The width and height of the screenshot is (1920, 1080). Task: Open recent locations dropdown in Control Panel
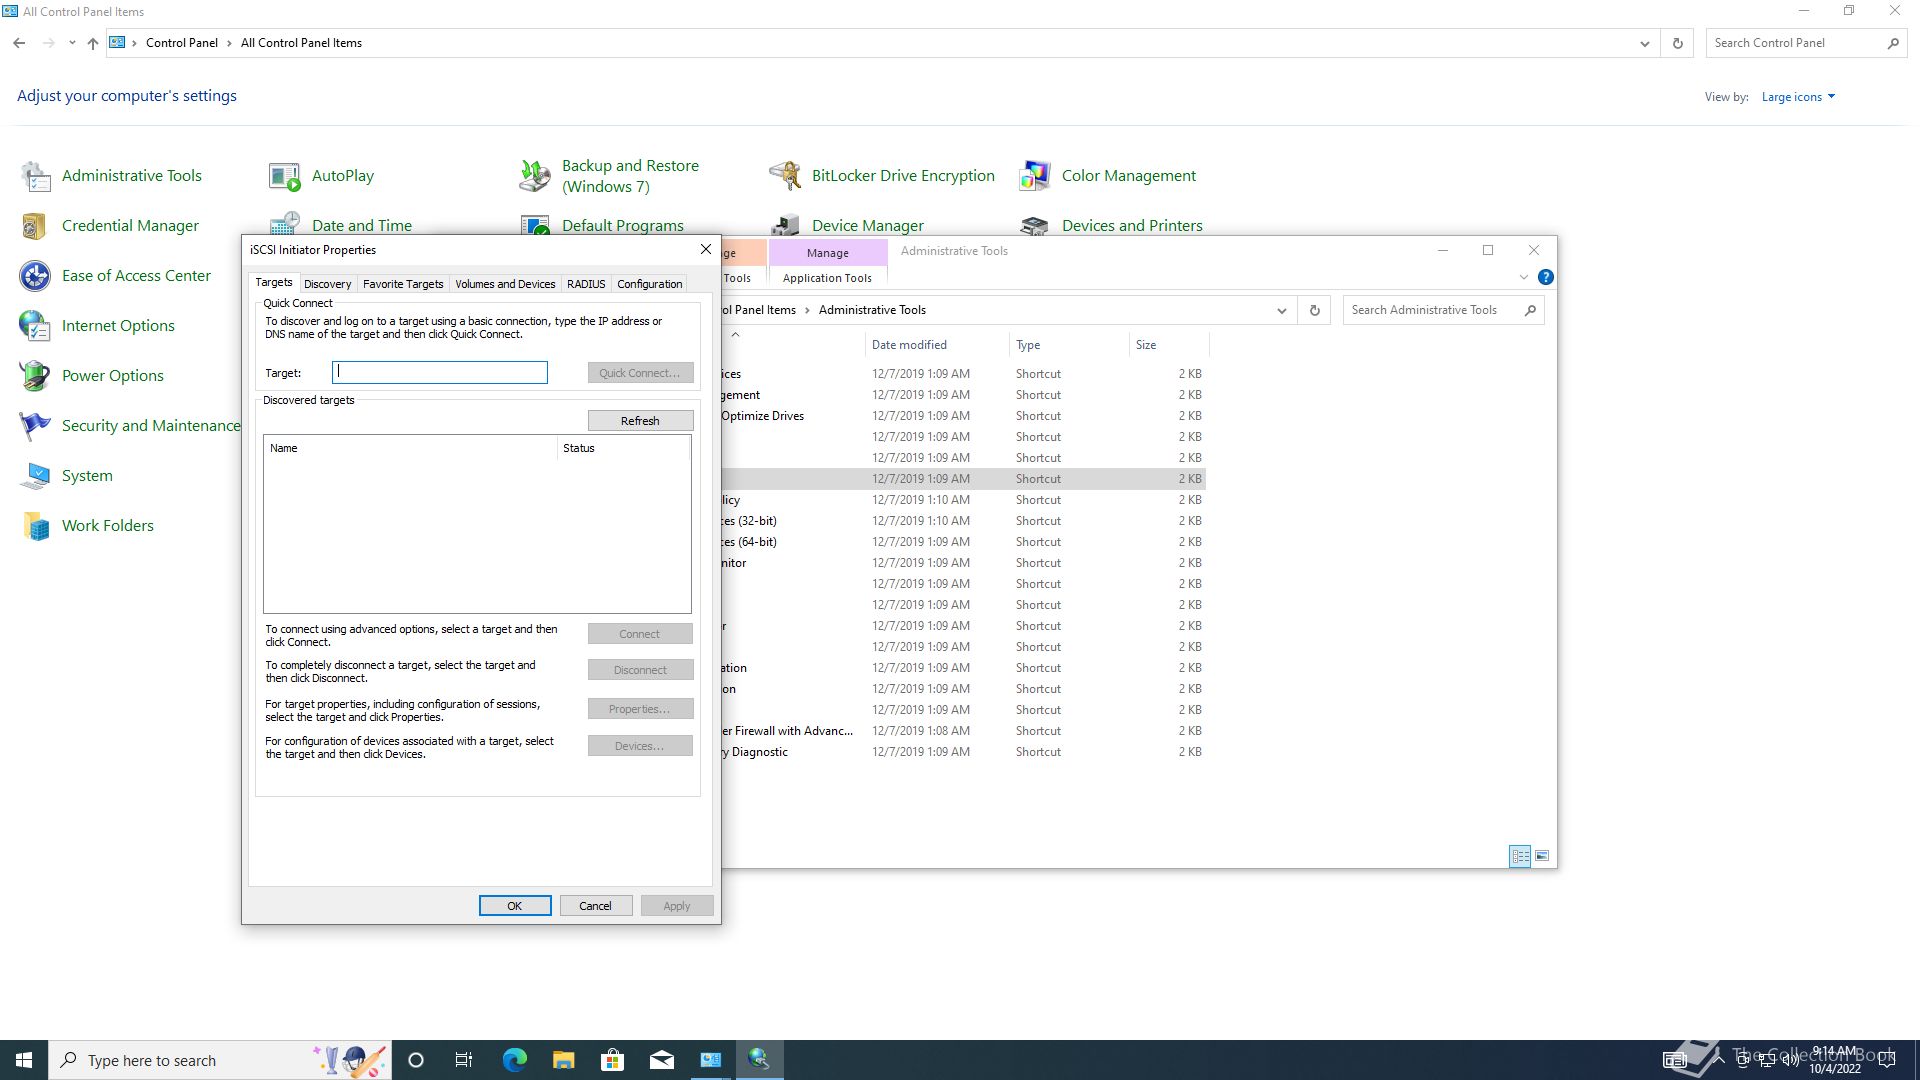click(x=72, y=43)
